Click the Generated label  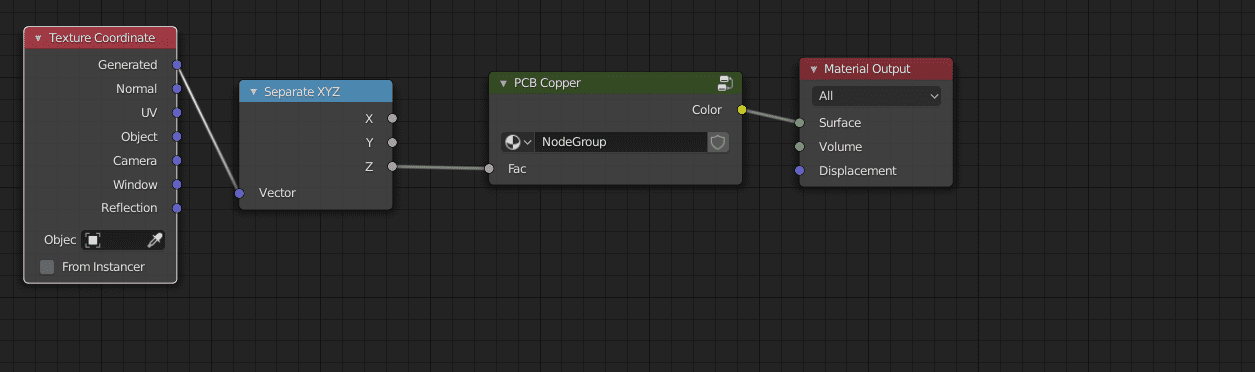point(128,65)
